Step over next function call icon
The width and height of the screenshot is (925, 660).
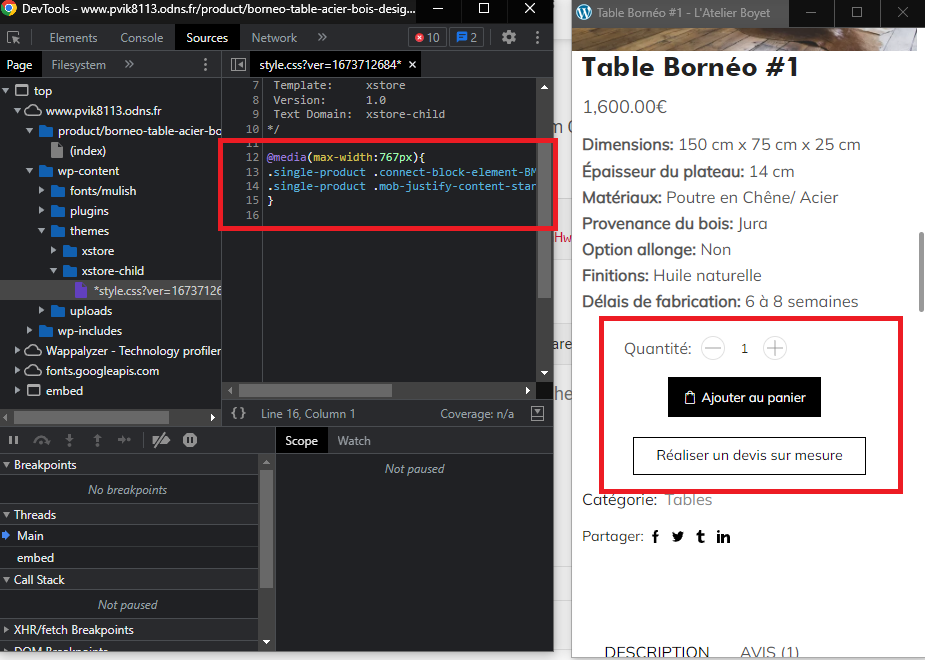[41, 440]
